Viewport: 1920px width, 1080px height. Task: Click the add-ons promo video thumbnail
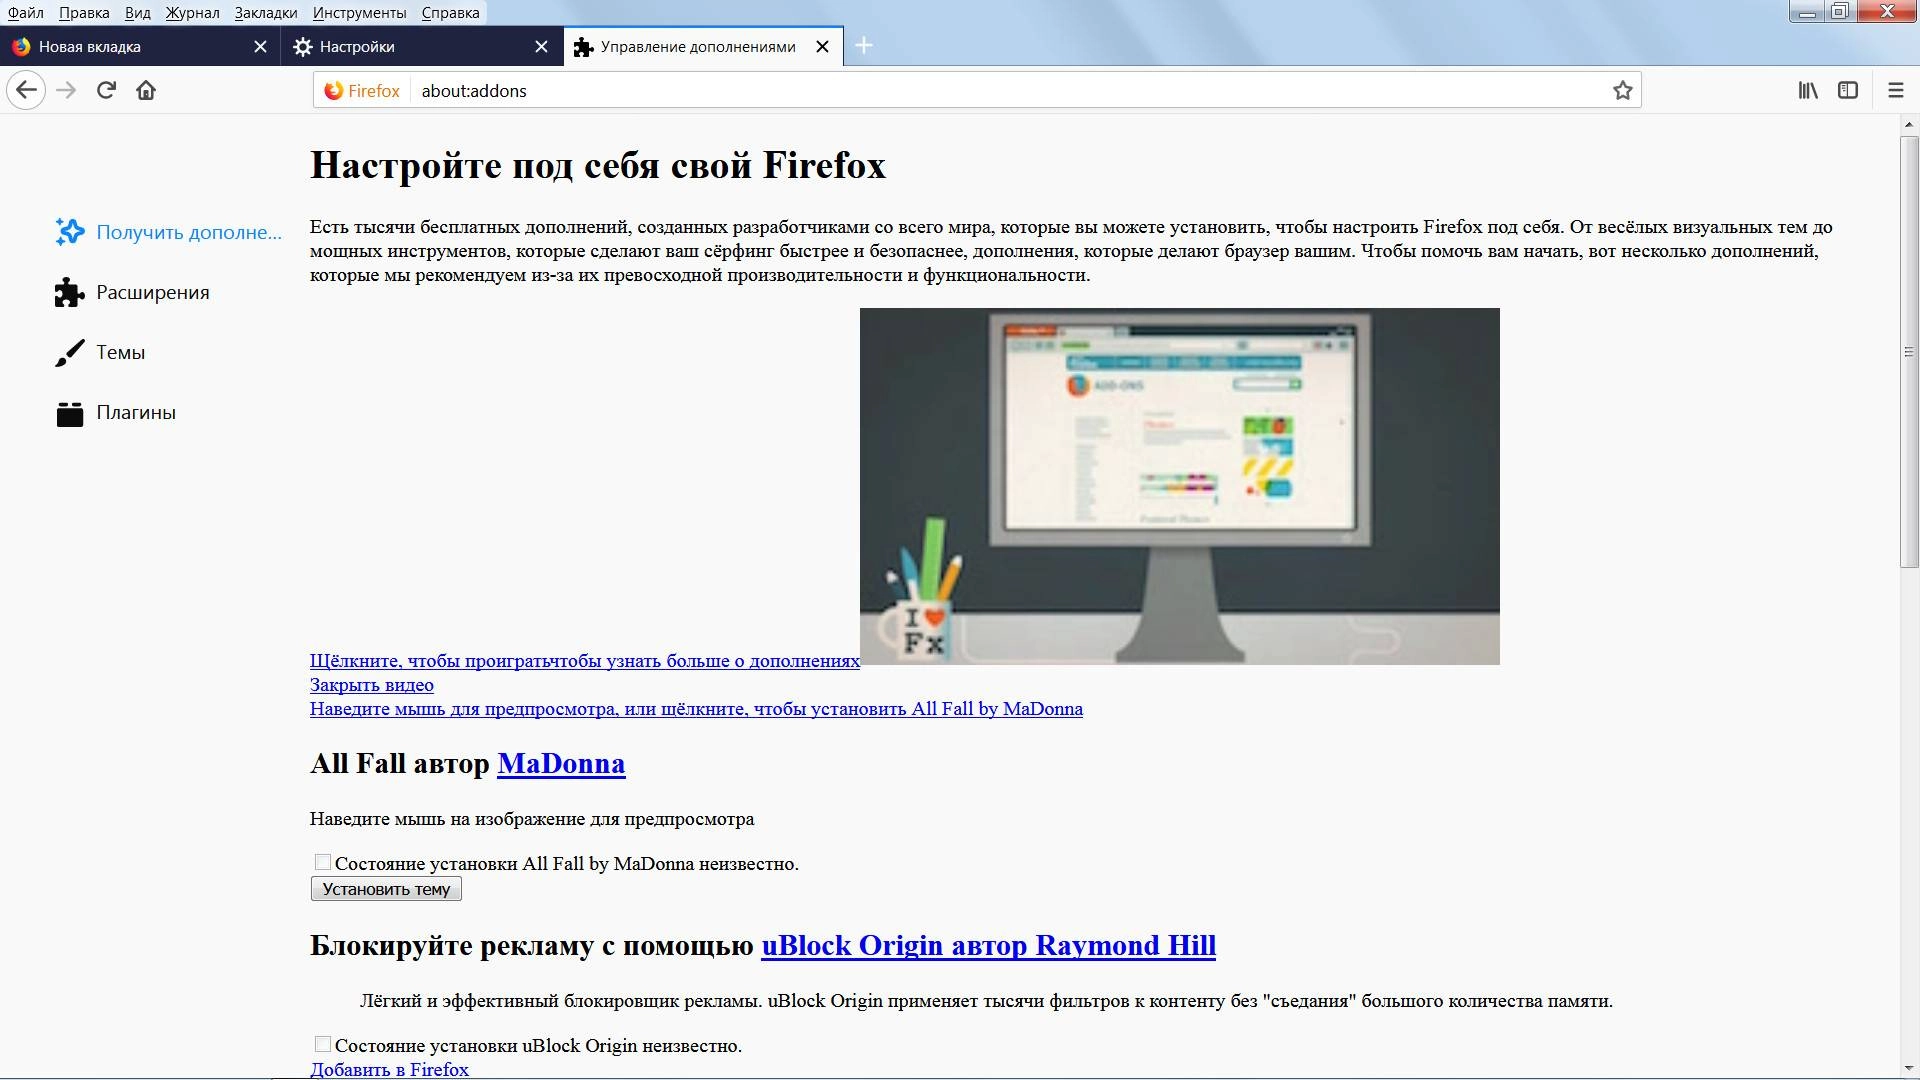pyautogui.click(x=1180, y=486)
